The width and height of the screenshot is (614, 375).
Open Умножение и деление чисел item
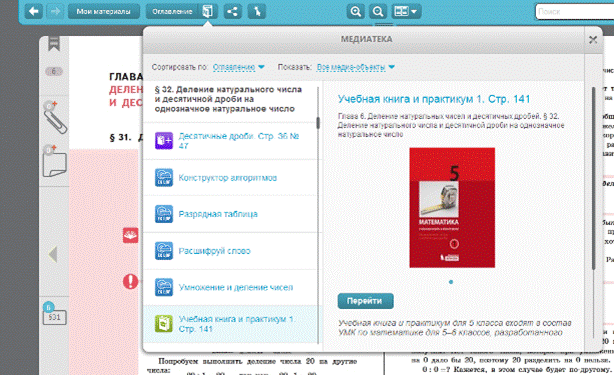point(231,287)
